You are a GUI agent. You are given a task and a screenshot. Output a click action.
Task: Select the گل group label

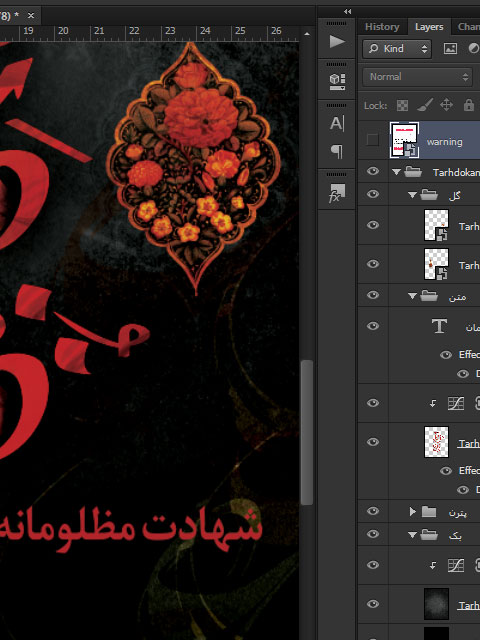click(x=455, y=196)
